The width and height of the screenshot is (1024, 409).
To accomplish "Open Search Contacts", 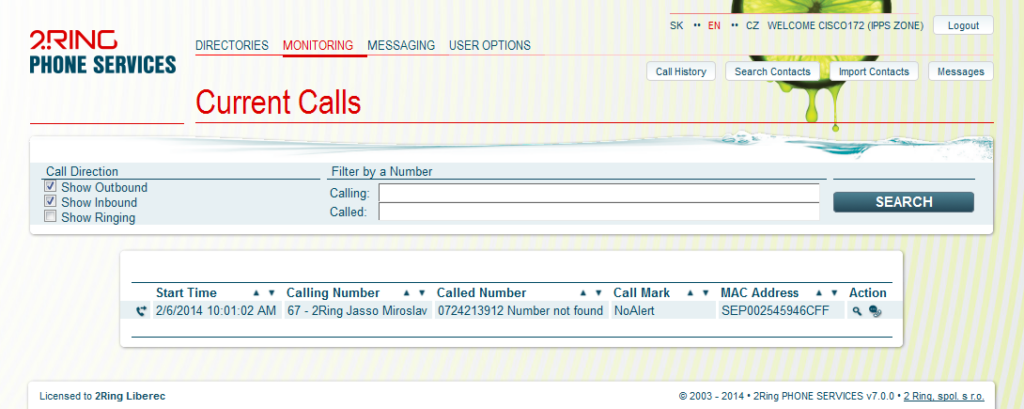I will (x=773, y=71).
